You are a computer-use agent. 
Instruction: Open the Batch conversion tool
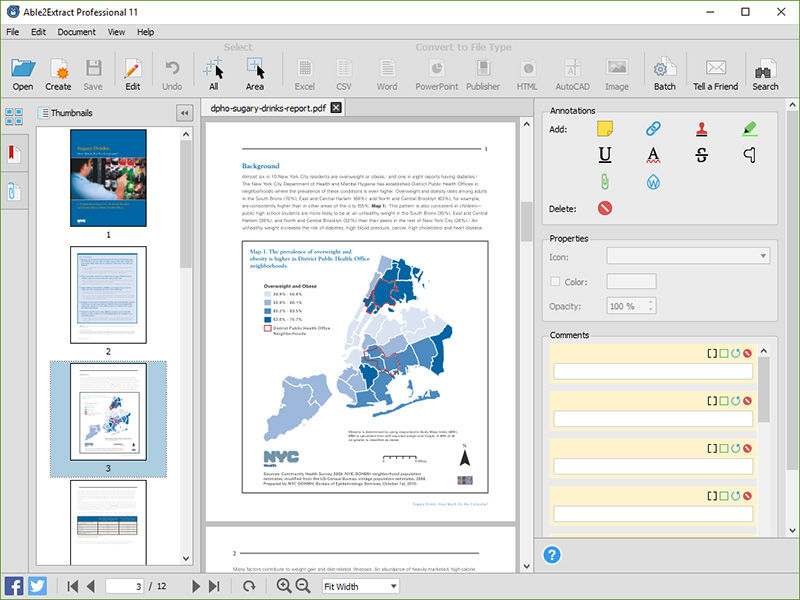(664, 75)
